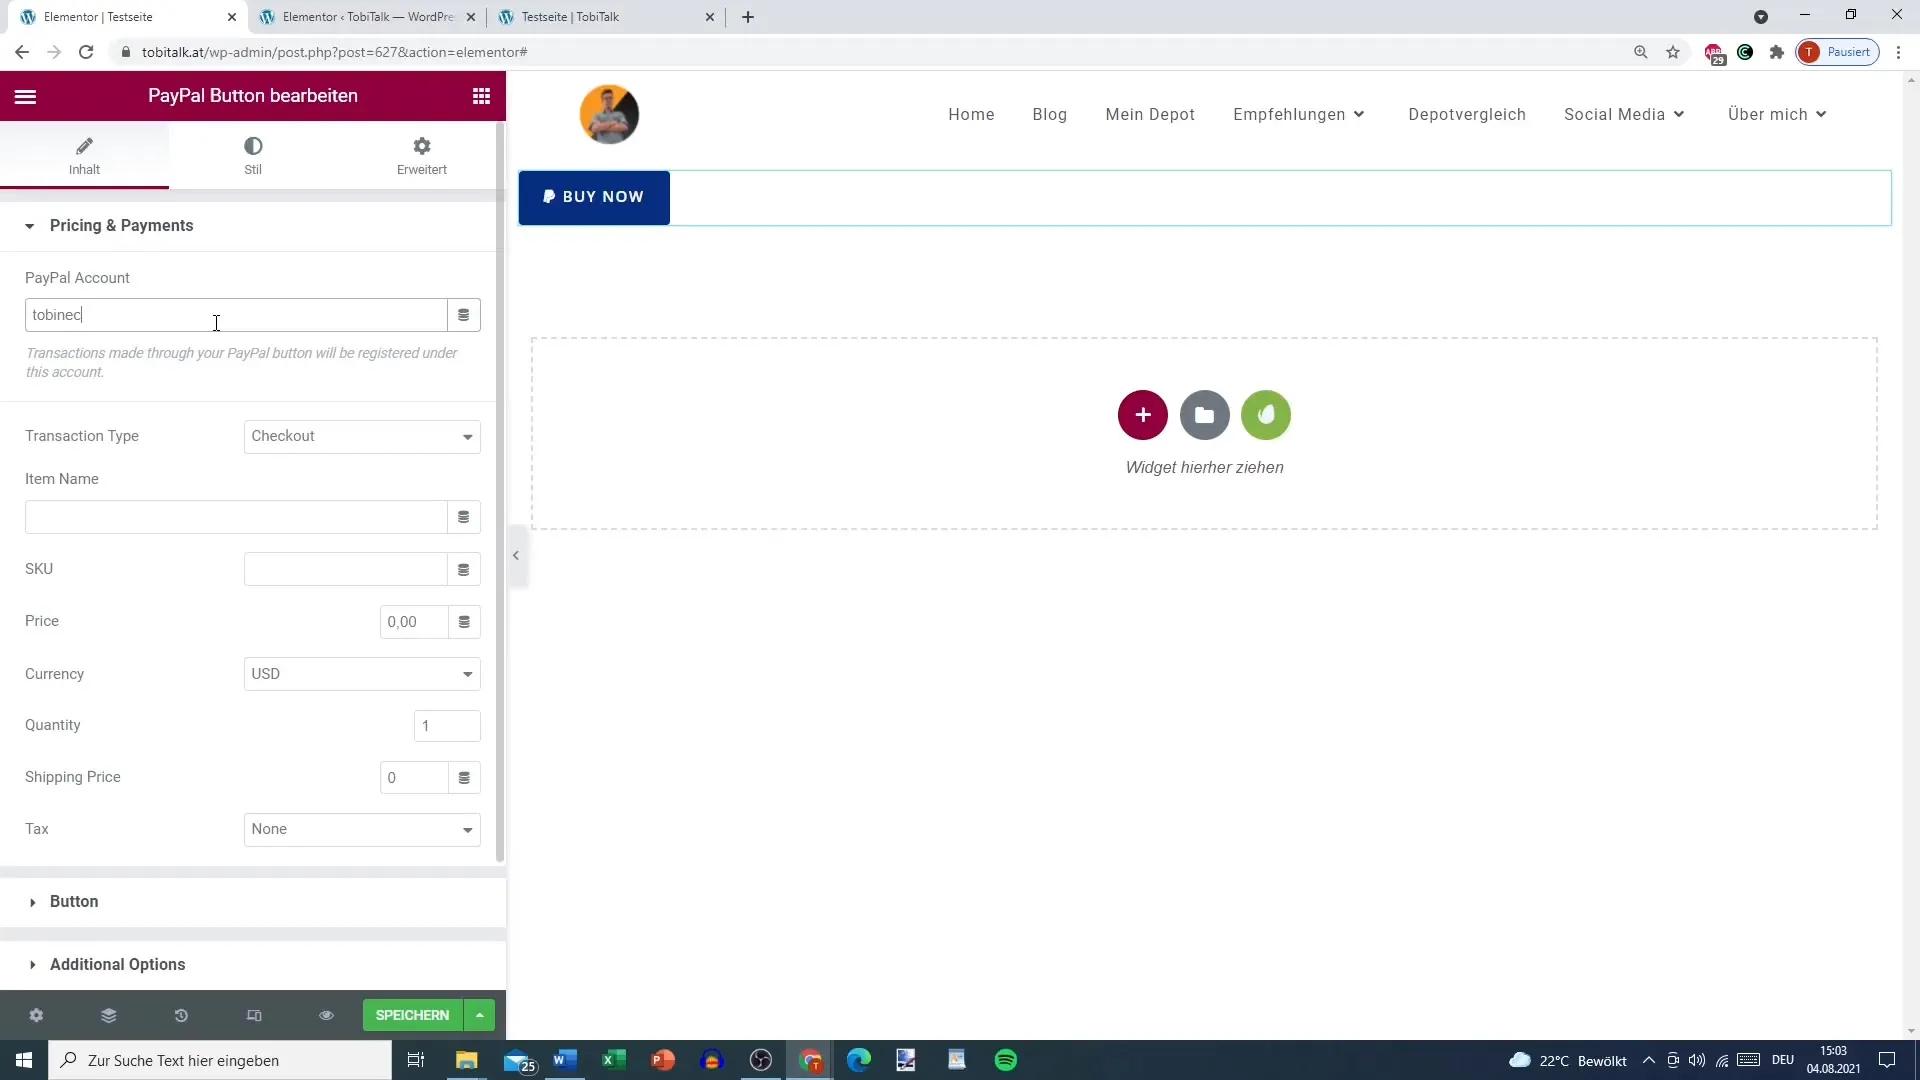Switch to the Stil settings tab

[252, 154]
